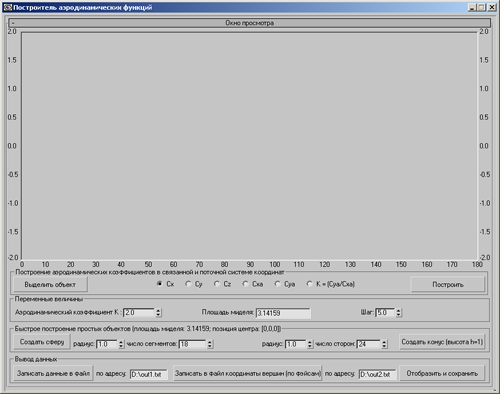Adjust the число сторон spinner arrows
Screen dimensions: 500x394
[x=384, y=344]
